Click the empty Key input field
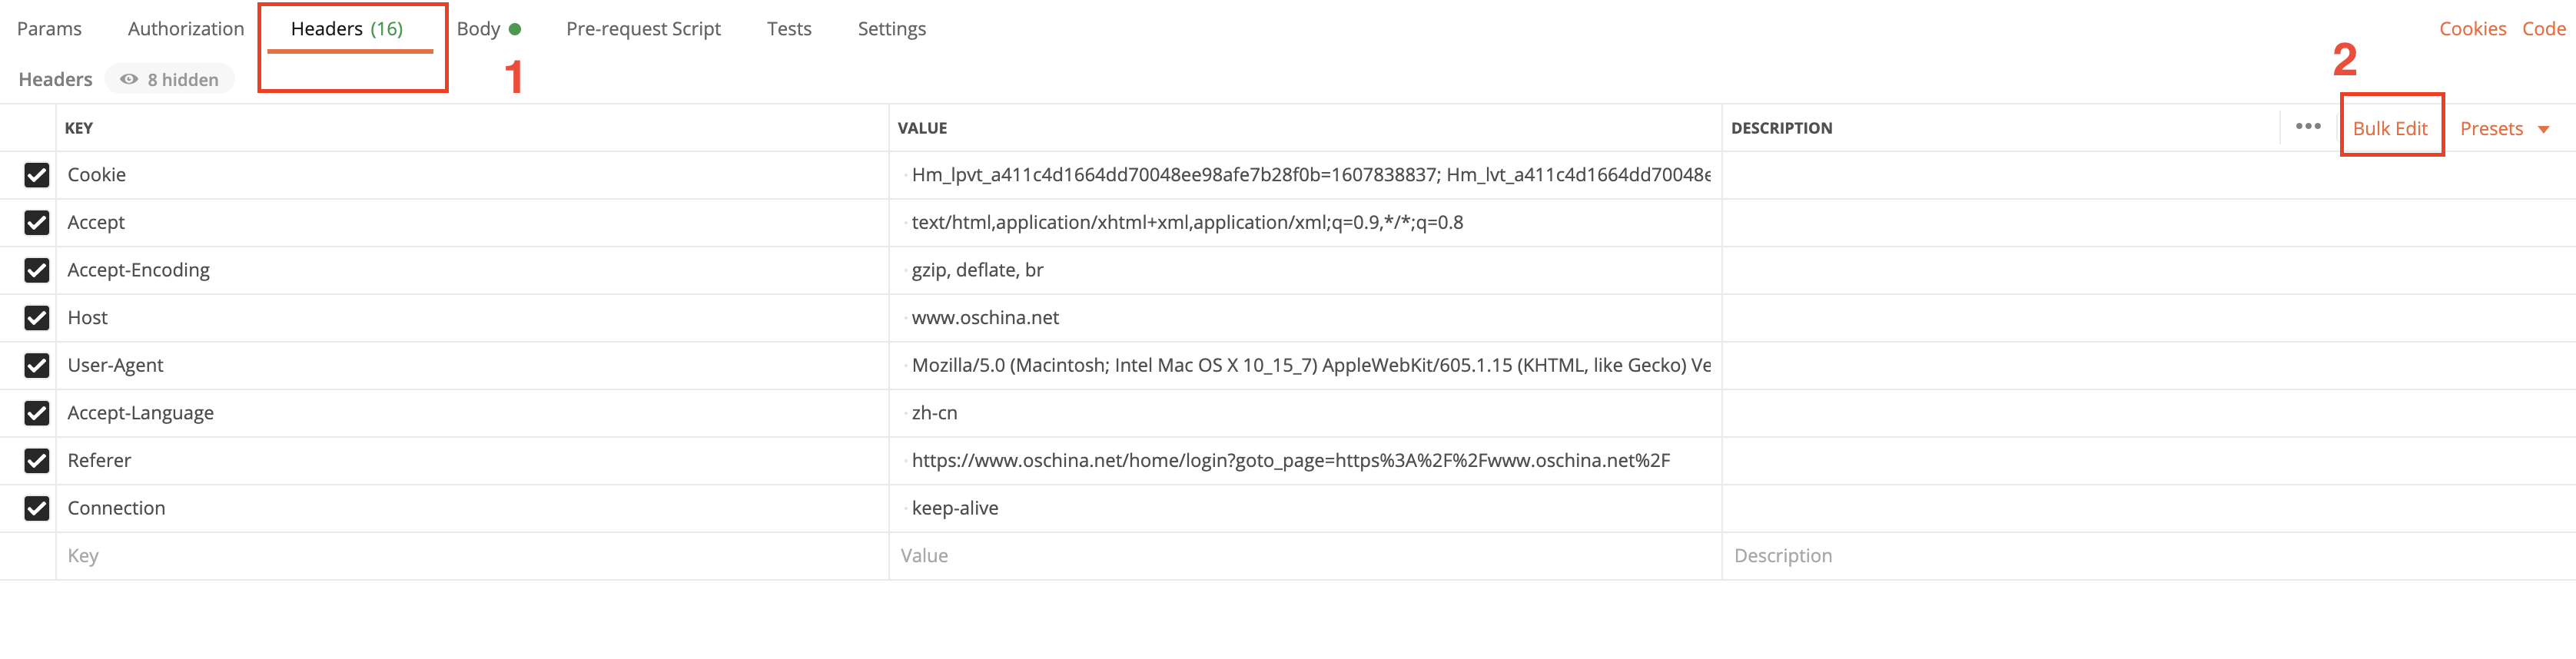The image size is (2576, 659). tap(472, 556)
